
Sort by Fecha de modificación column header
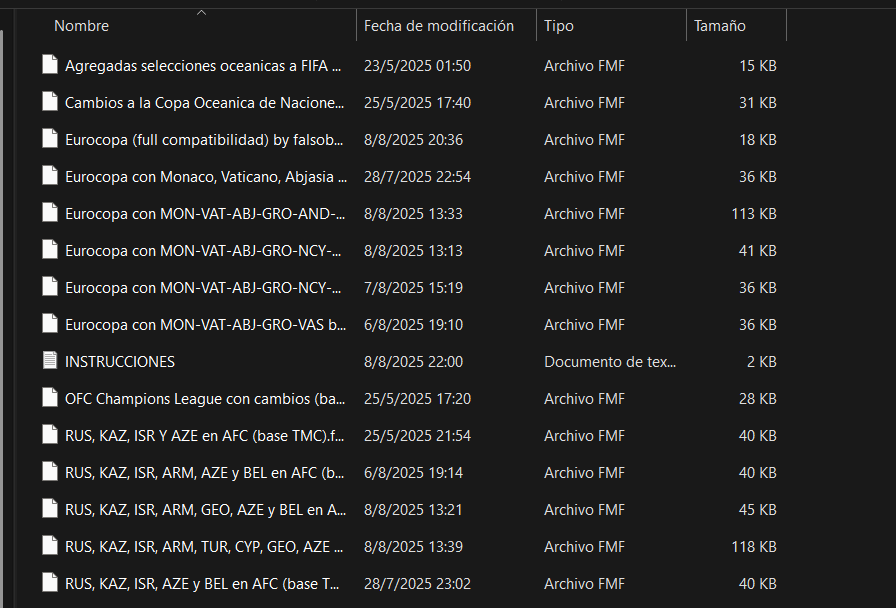click(438, 26)
